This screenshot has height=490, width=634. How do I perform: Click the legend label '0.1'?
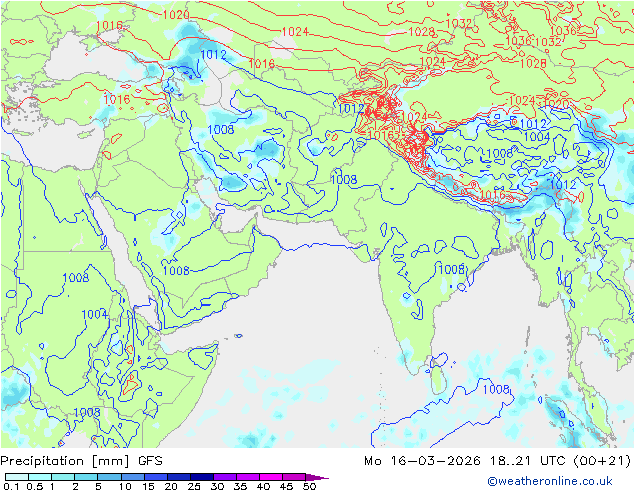11,486
